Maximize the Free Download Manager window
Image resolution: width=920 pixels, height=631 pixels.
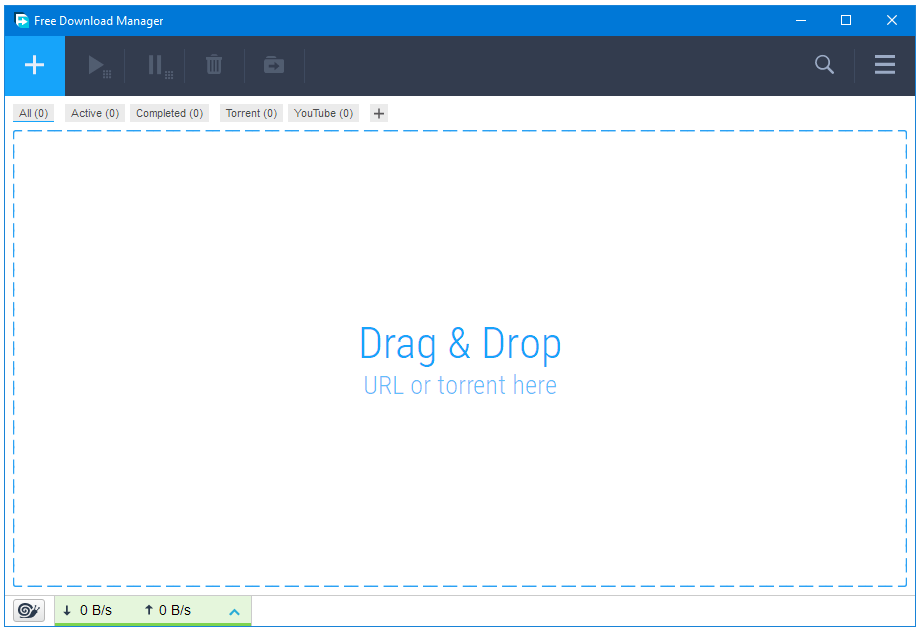(846, 20)
